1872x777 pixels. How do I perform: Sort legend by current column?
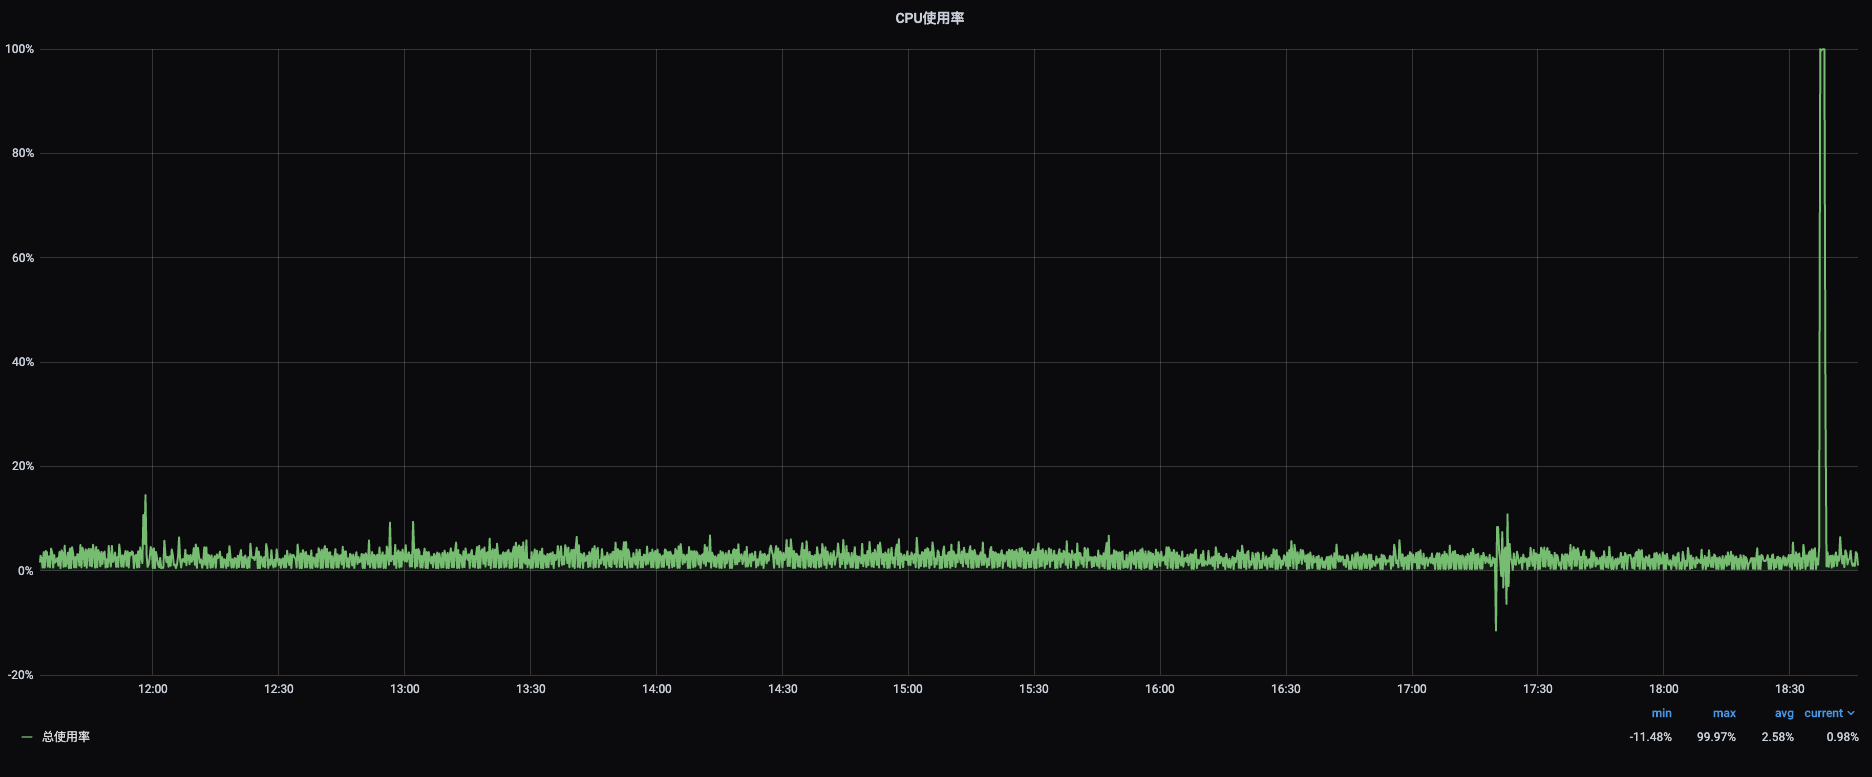coord(1829,713)
